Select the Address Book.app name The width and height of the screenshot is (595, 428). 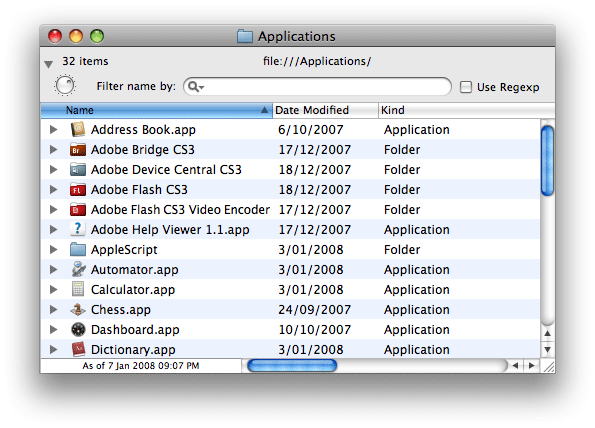click(143, 130)
